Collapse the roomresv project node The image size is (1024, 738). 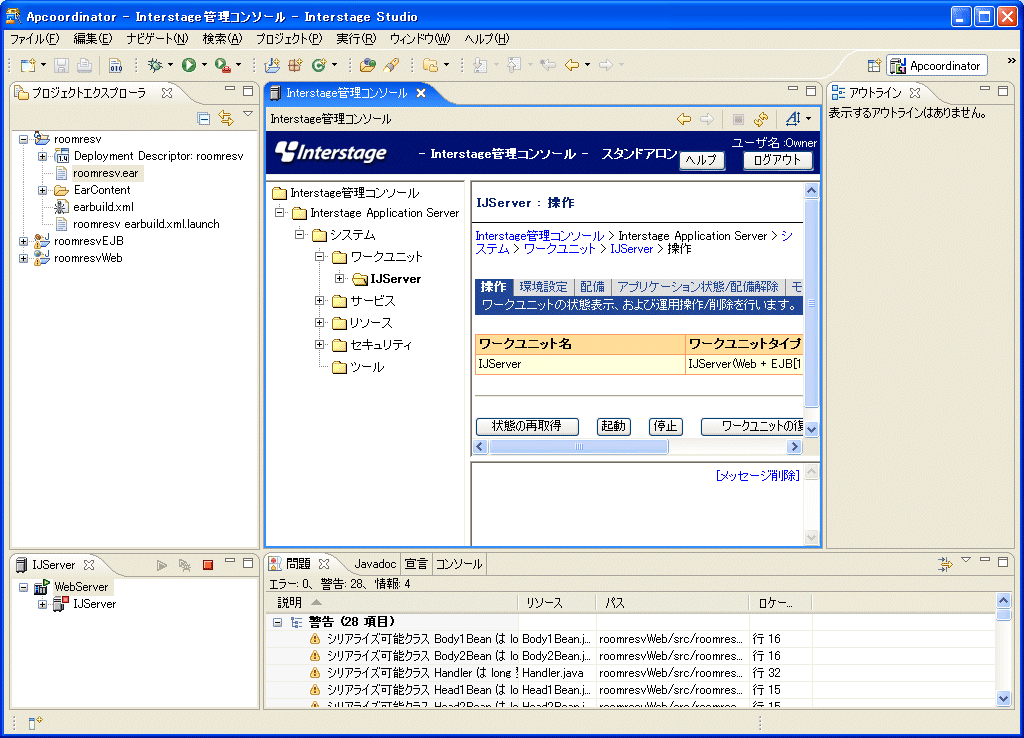tap(24, 139)
